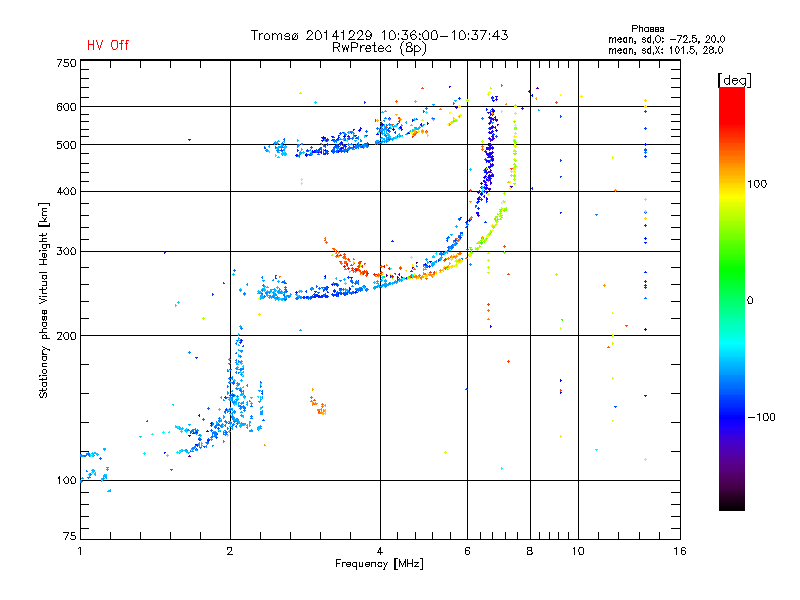Click the "Stationary phase Virtual Height [km]" axis title
The height and width of the screenshot is (600, 800).
[x=44, y=300]
